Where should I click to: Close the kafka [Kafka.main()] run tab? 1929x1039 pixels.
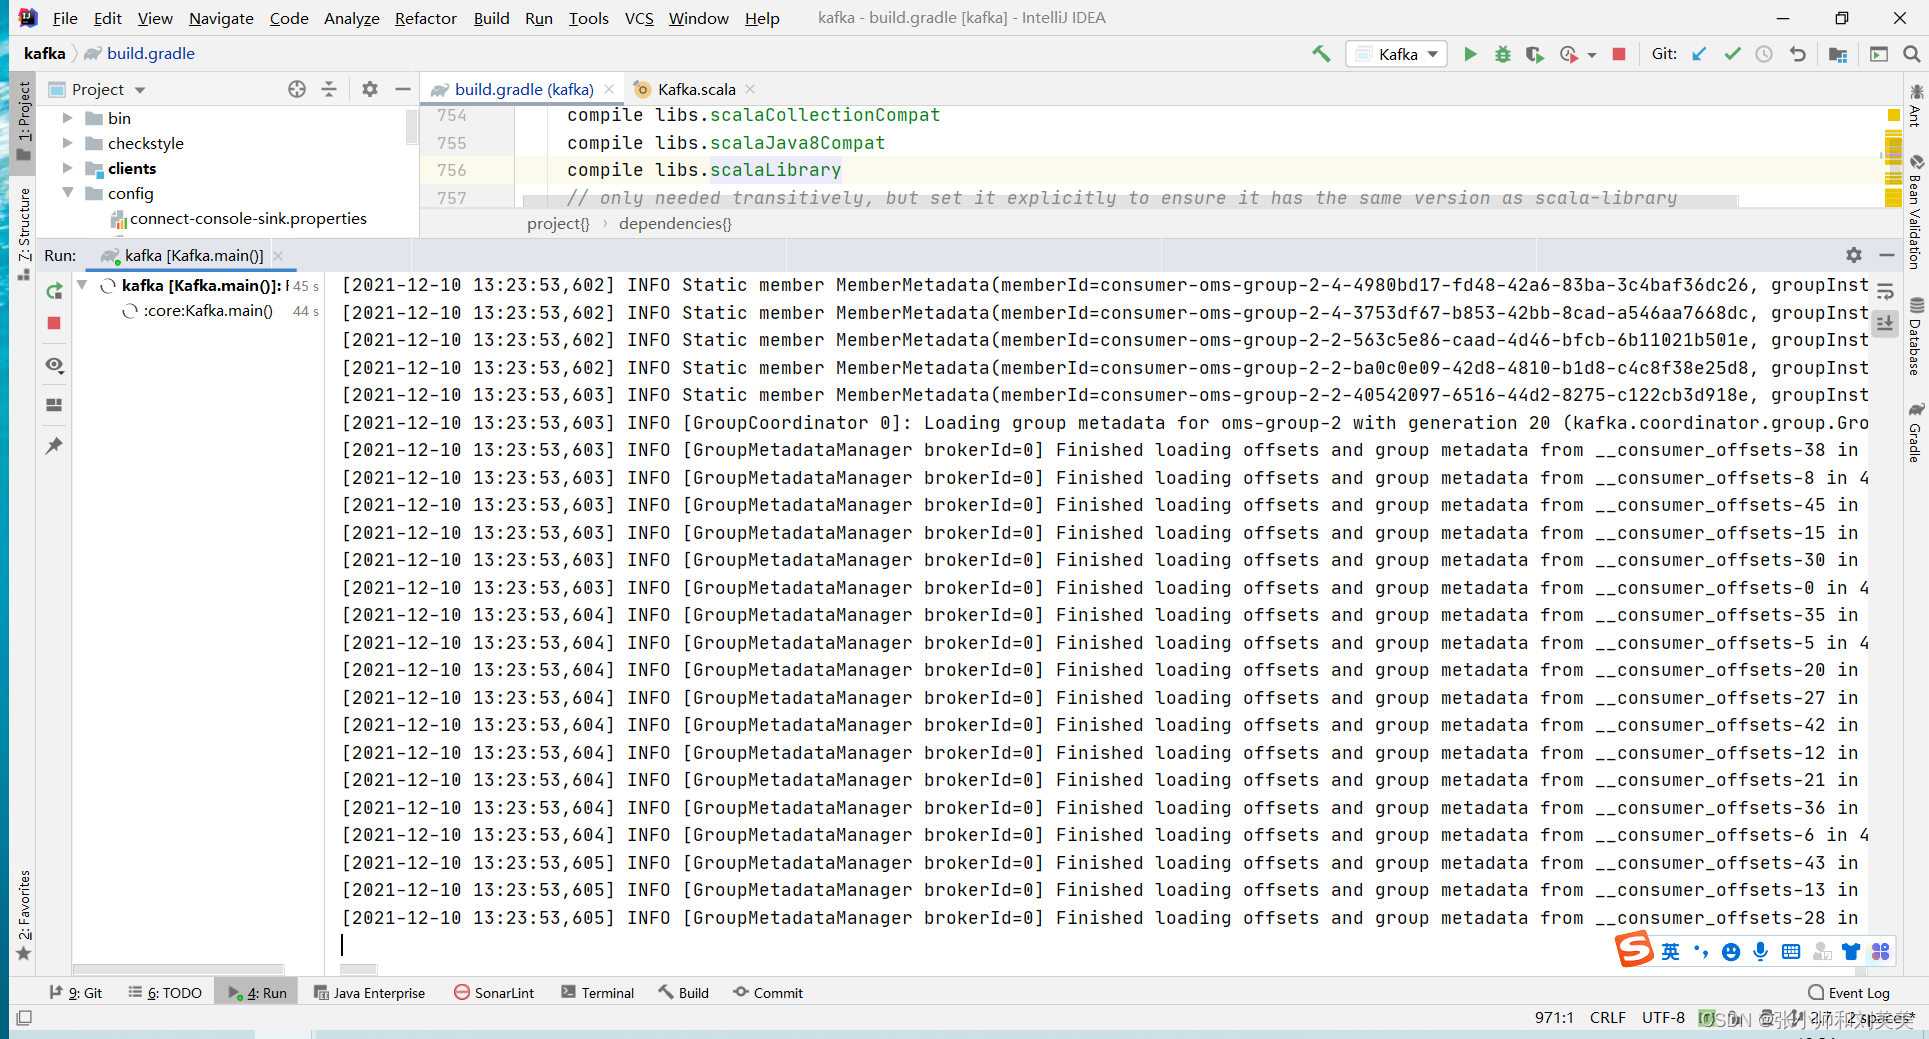click(x=279, y=256)
